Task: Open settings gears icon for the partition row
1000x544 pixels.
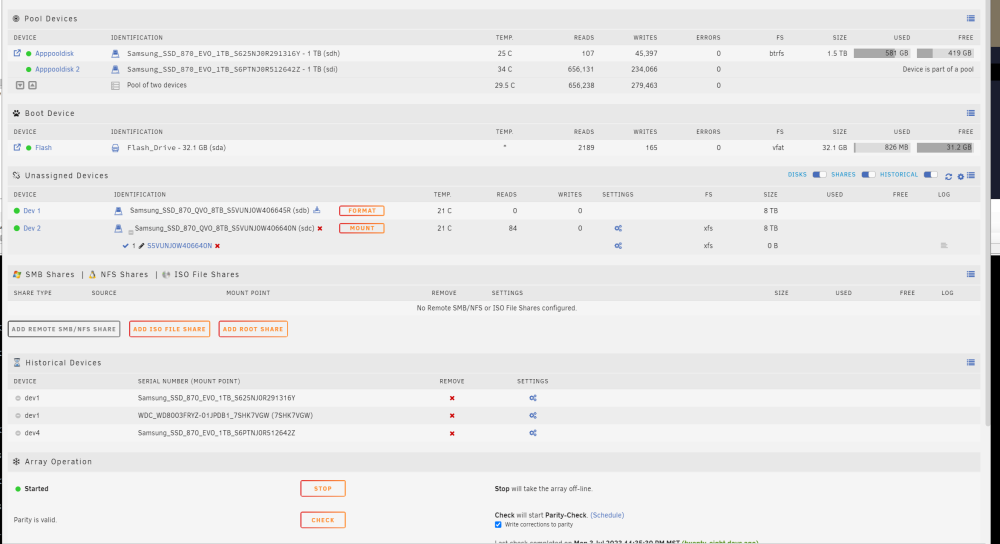Action: click(618, 246)
